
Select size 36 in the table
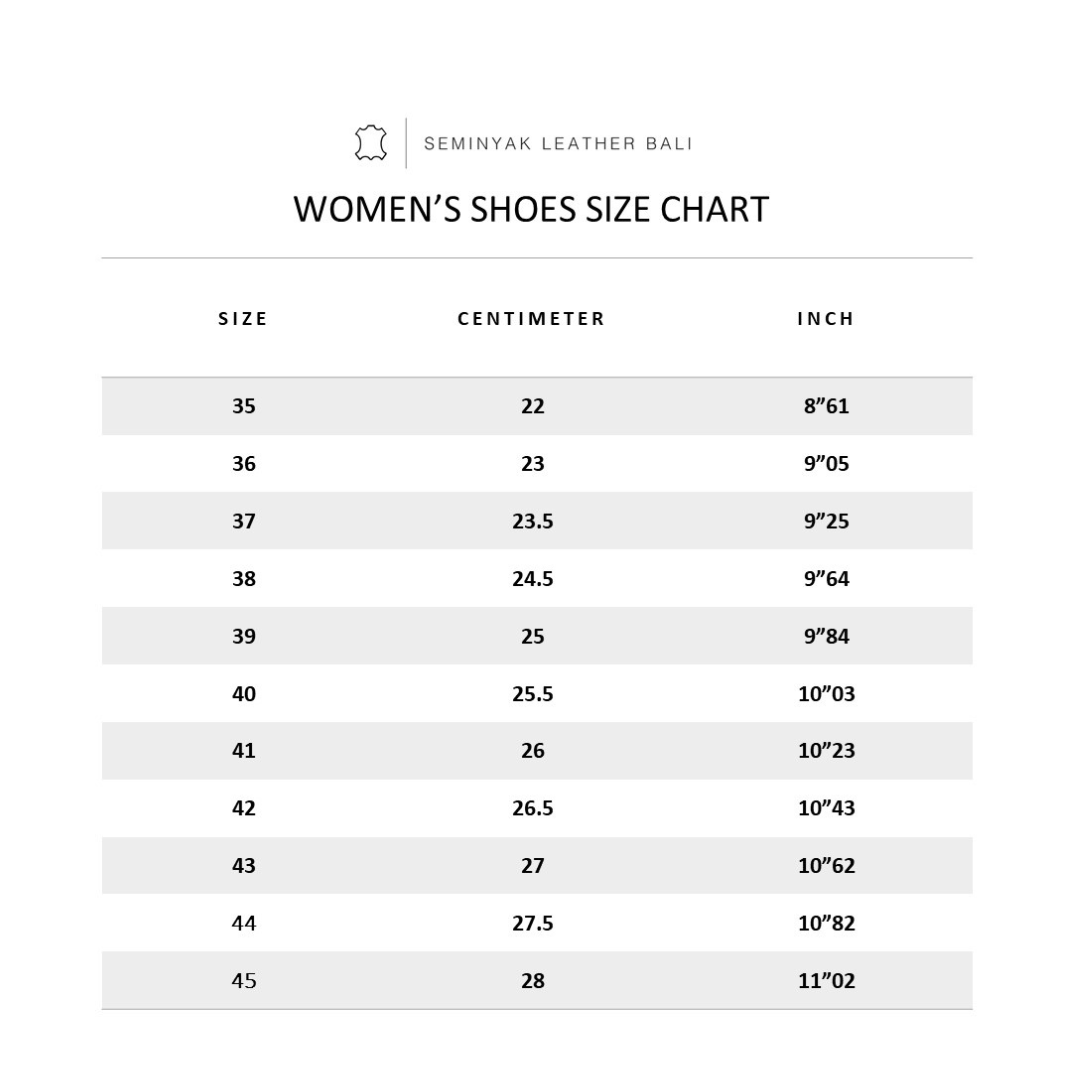244,464
